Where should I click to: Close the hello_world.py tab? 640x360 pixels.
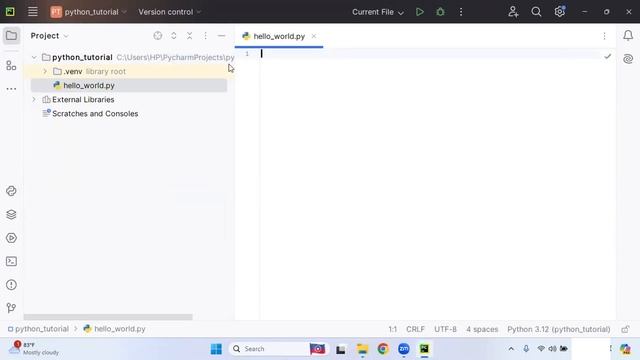click(x=313, y=36)
